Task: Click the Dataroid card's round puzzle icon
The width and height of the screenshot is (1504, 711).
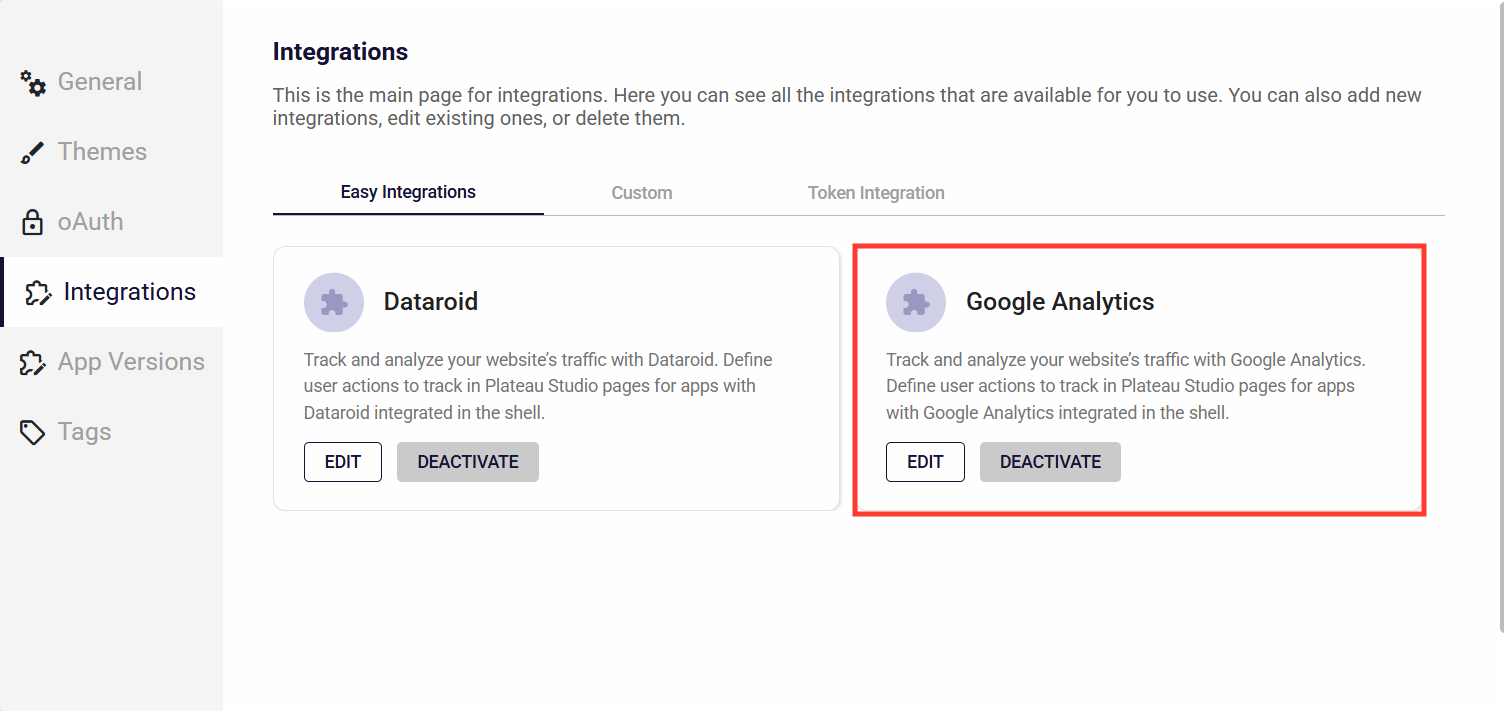Action: point(333,302)
